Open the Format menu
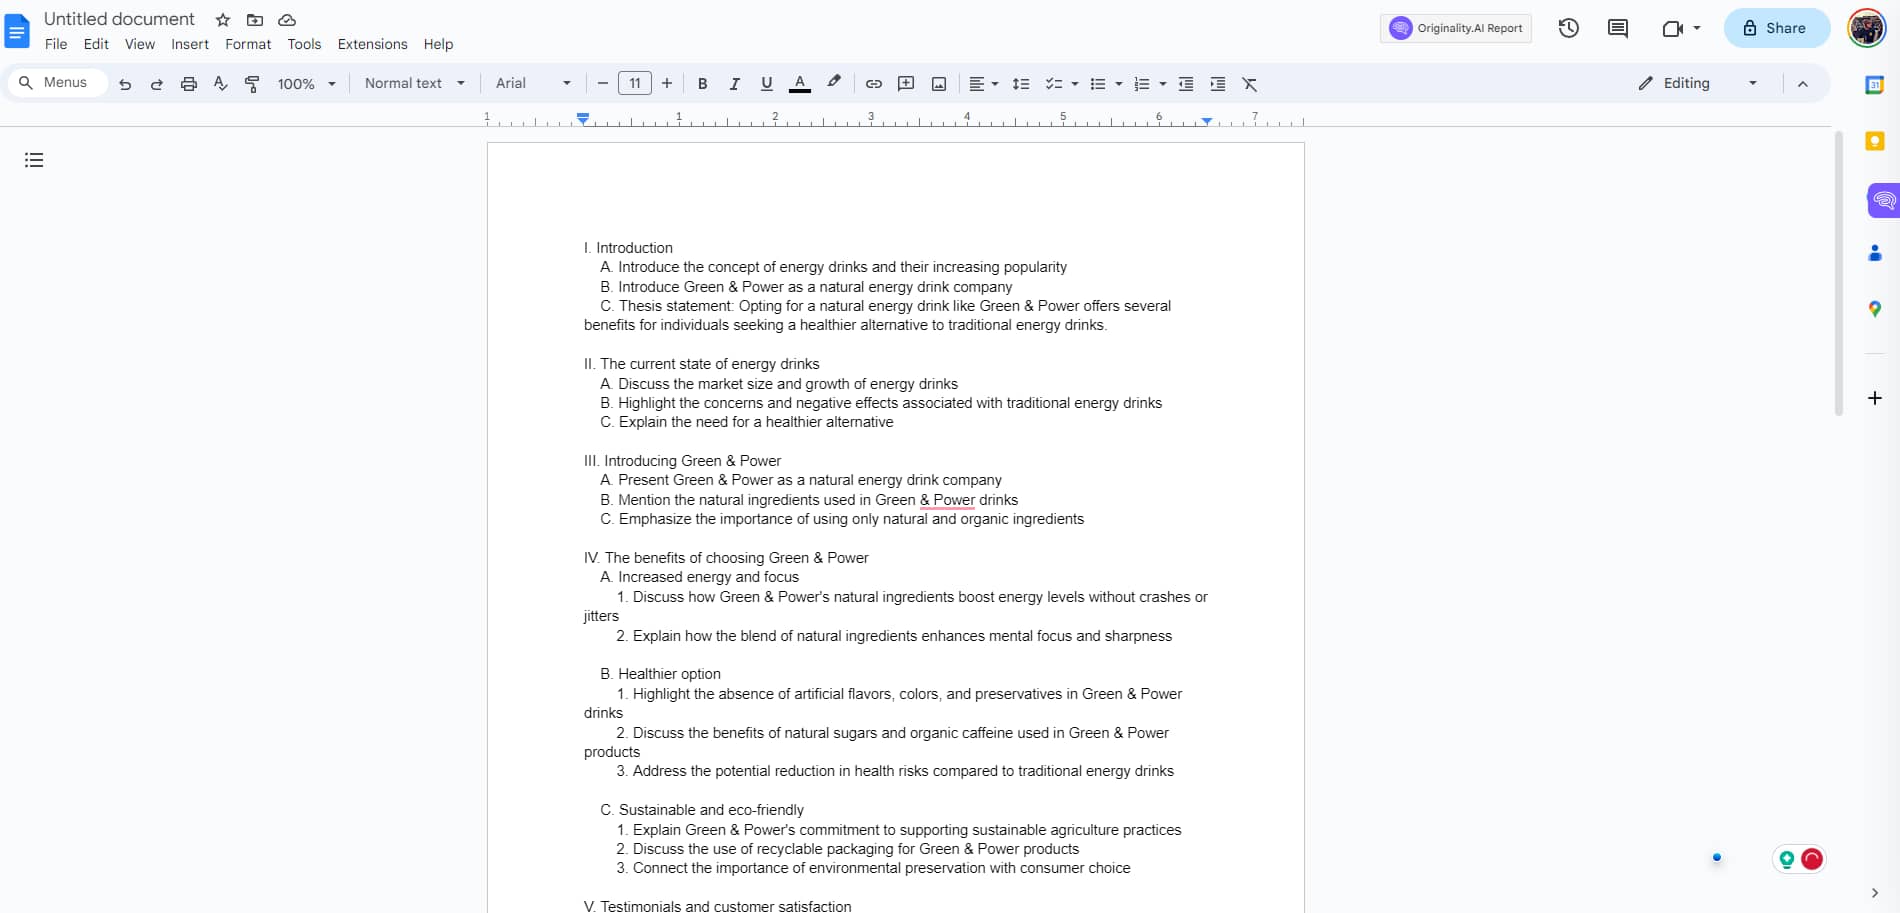The image size is (1900, 913). pos(247,44)
